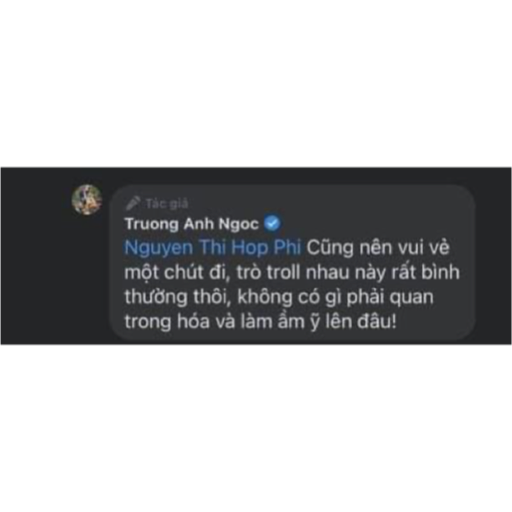Click the dark area left of avatar
The width and height of the screenshot is (512, 512).
[36, 256]
